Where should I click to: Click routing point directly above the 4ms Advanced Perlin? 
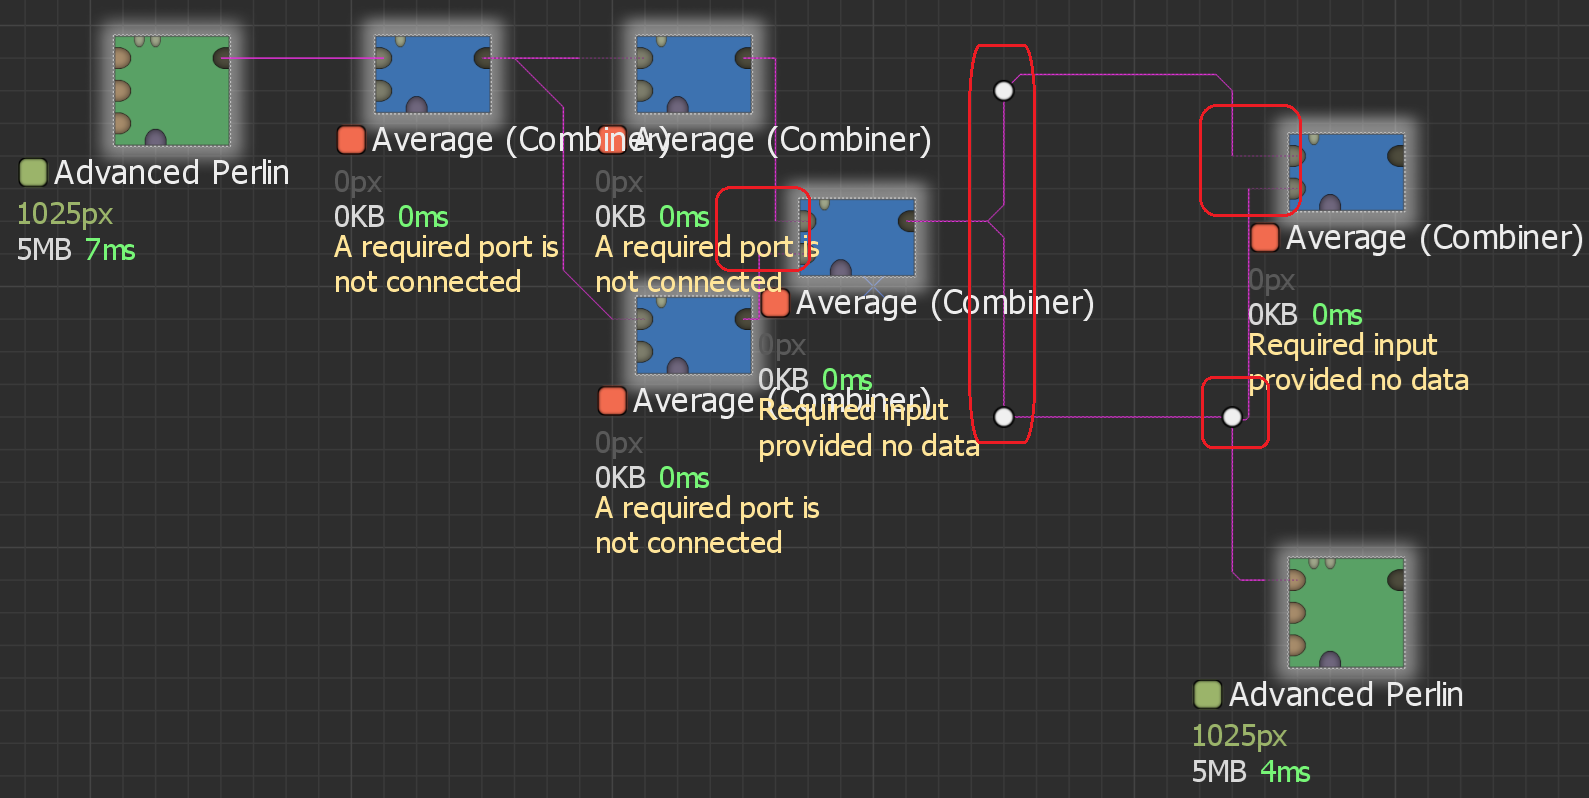[1232, 417]
